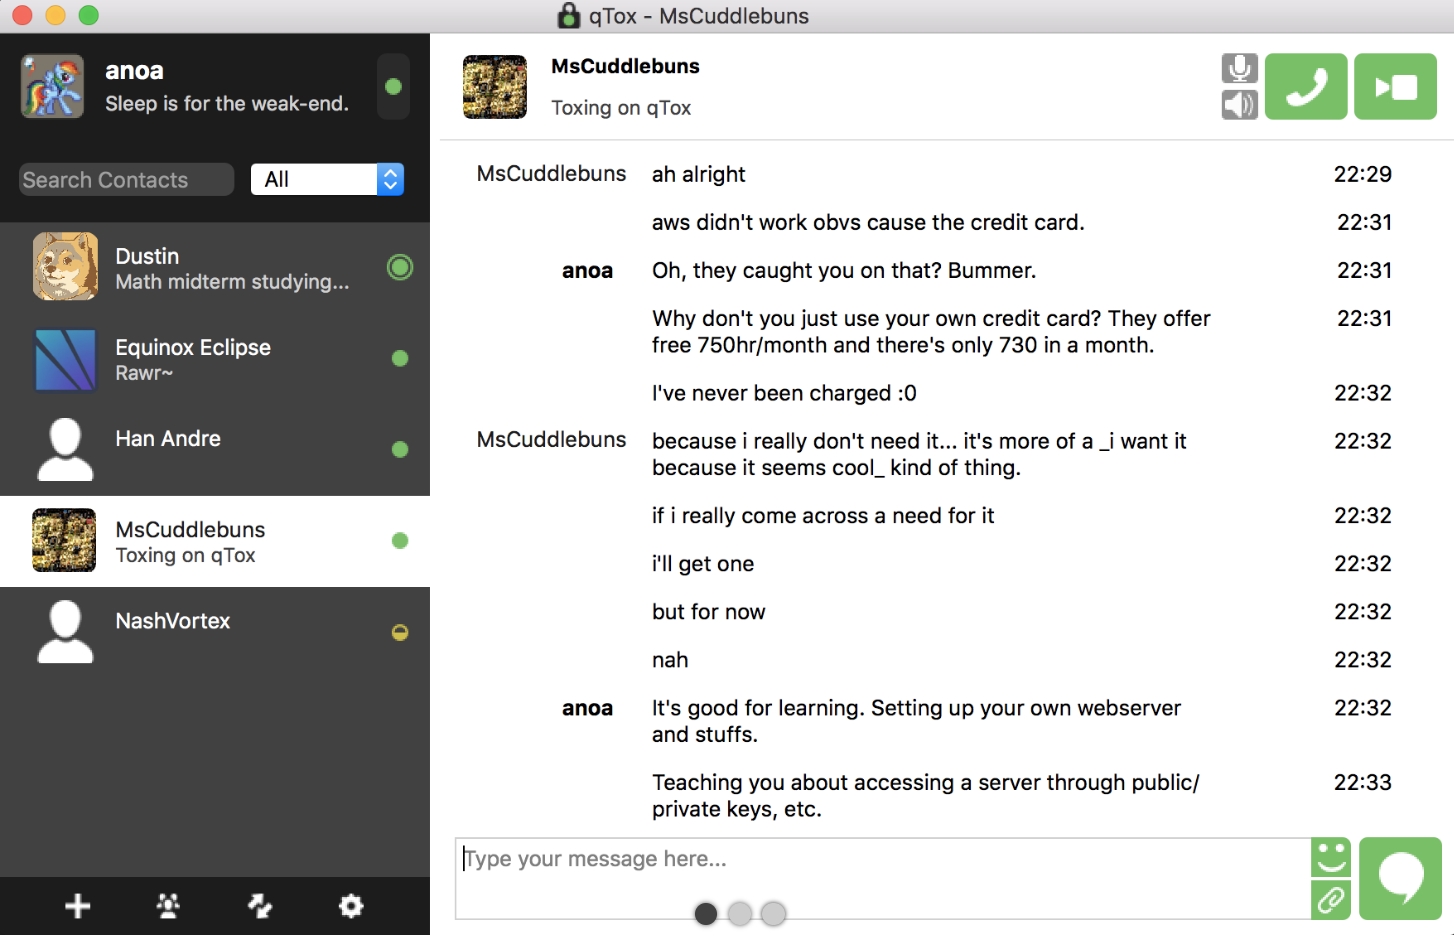Open the All contacts filter dropdown
Screen dimensions: 1454x938
click(327, 179)
